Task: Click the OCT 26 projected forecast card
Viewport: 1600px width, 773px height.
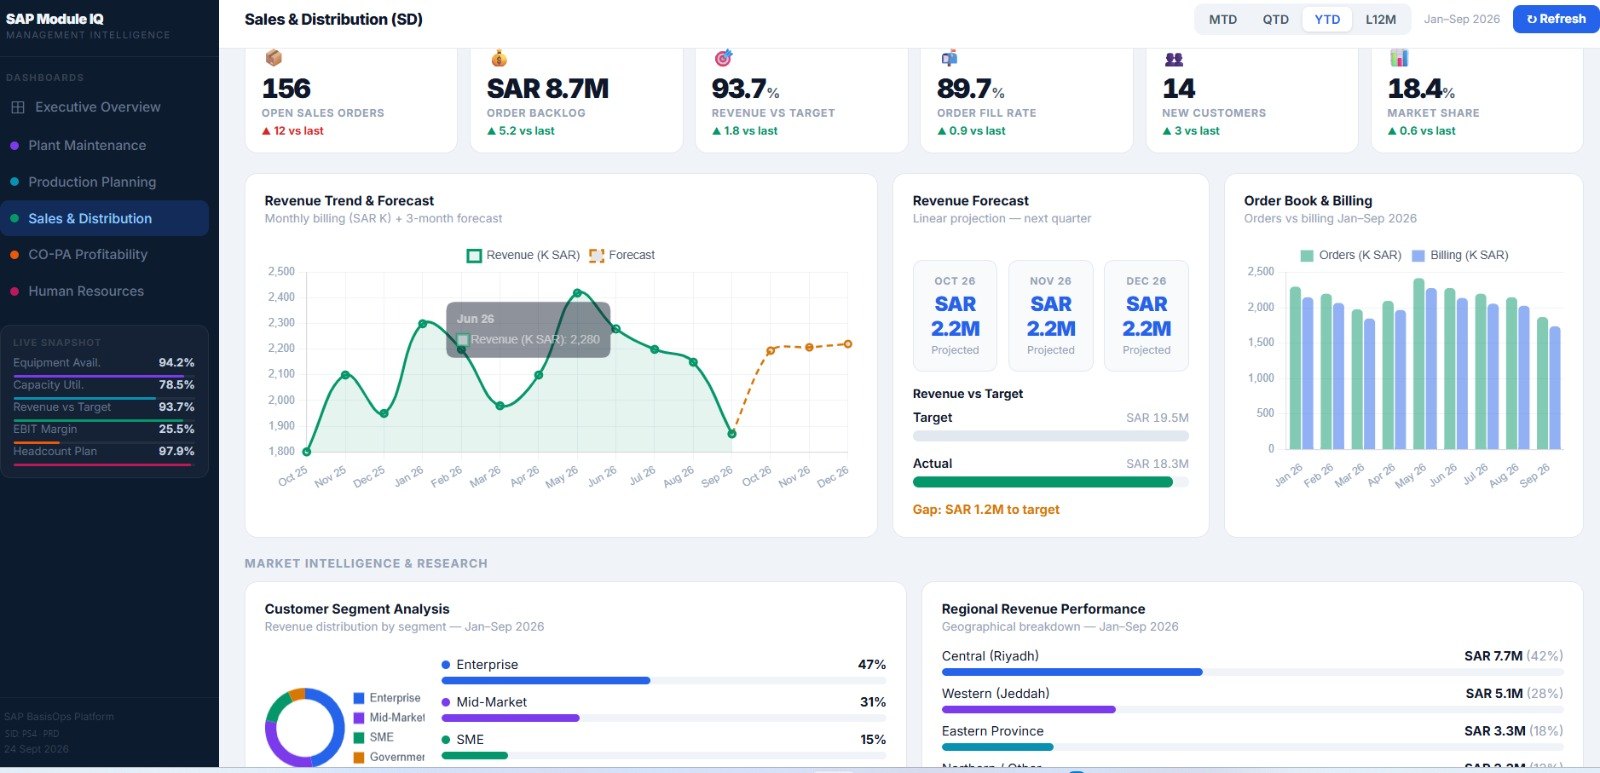Action: [x=955, y=316]
